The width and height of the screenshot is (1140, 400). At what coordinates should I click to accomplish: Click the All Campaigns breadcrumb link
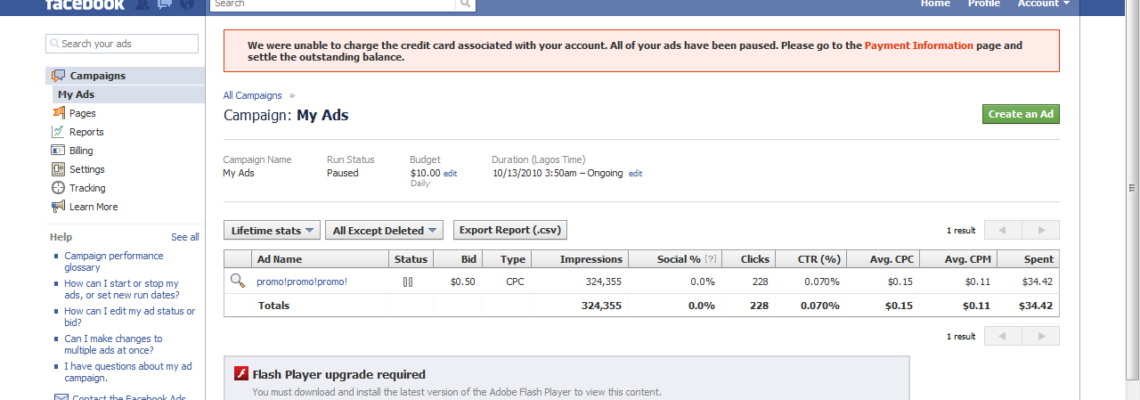(252, 95)
